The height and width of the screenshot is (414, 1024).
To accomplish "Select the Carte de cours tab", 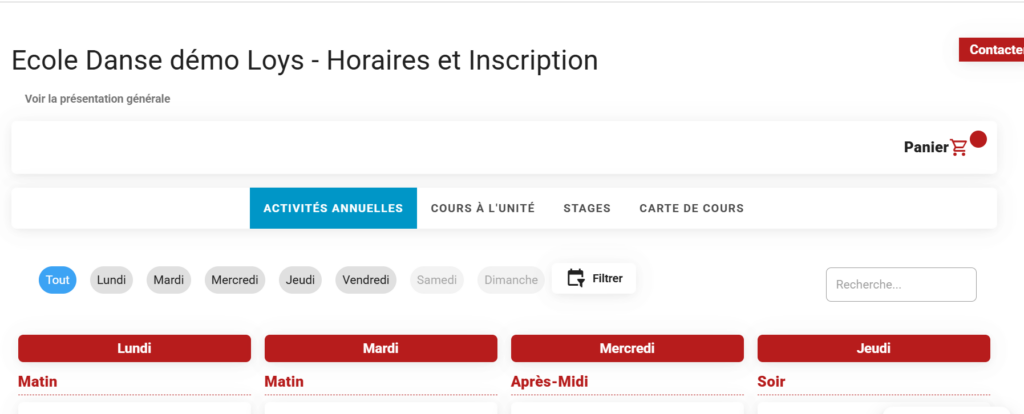I will (x=691, y=208).
